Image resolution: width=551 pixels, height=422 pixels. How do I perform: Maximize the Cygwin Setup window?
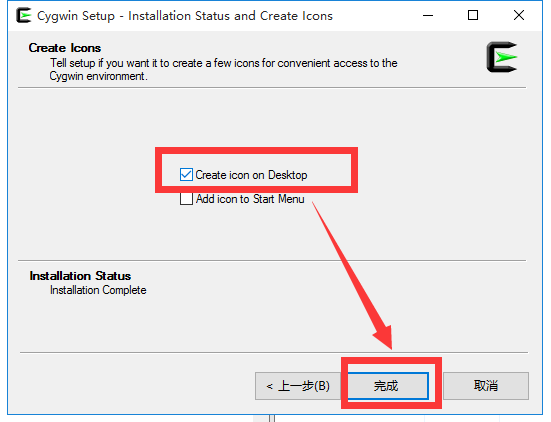coord(473,15)
